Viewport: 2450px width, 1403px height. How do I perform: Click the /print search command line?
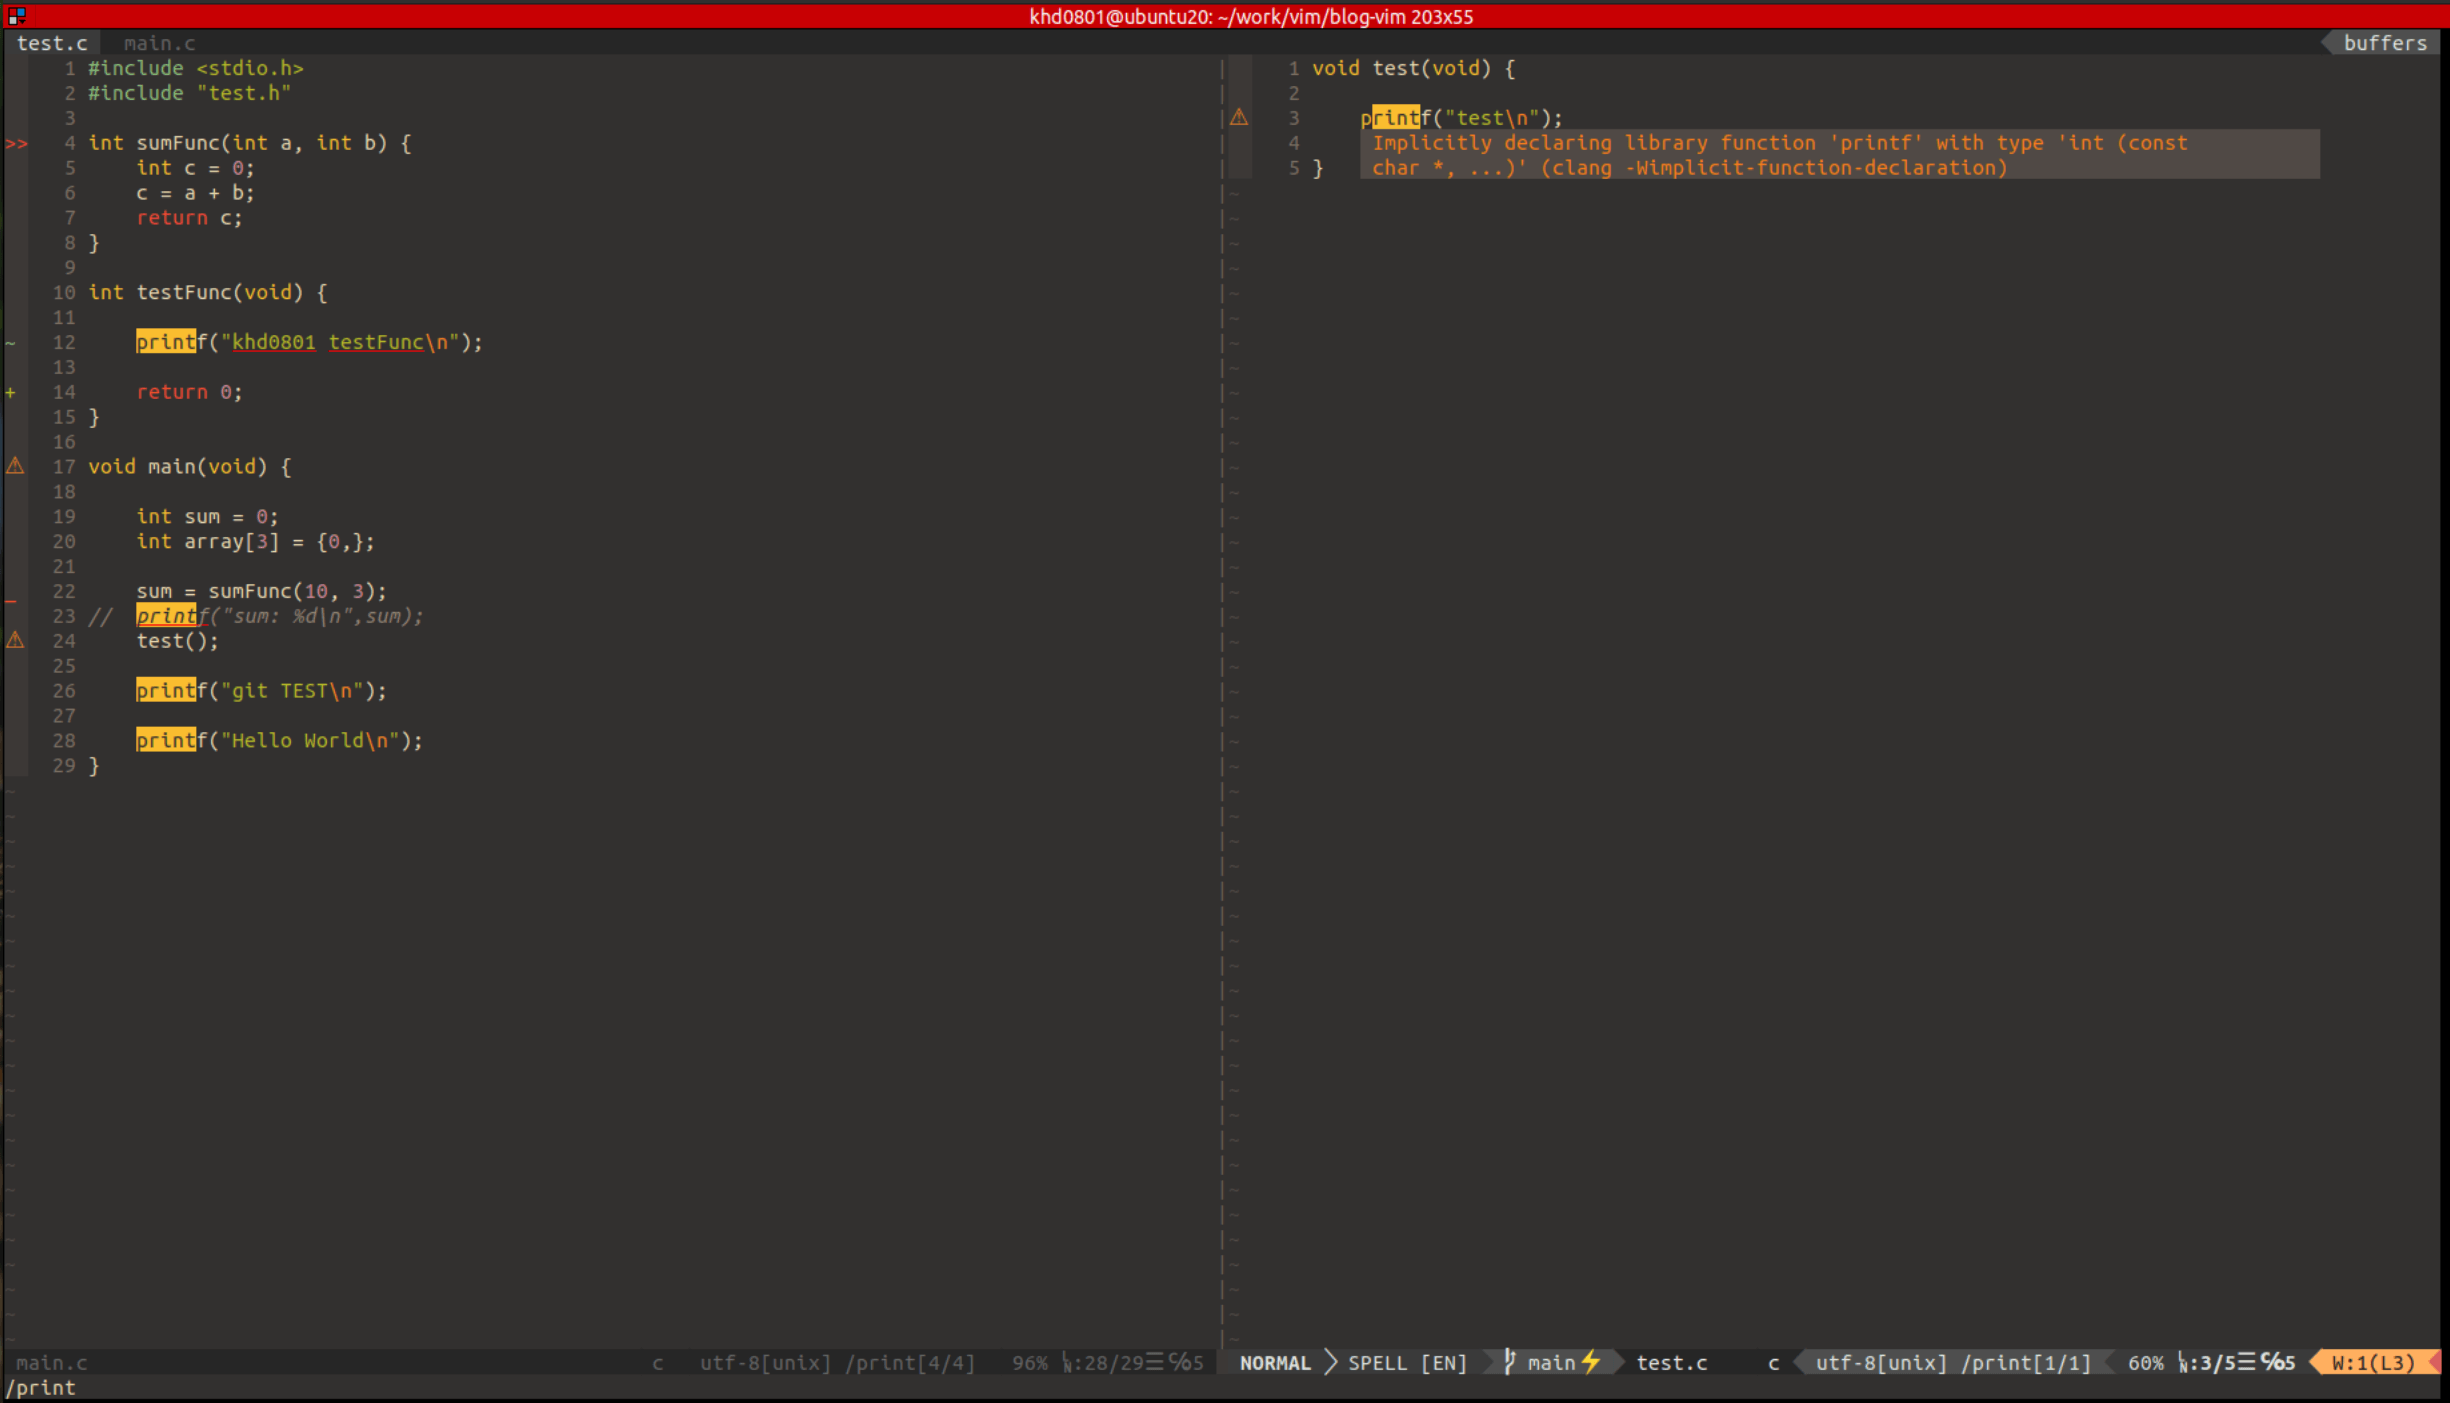click(x=41, y=1388)
